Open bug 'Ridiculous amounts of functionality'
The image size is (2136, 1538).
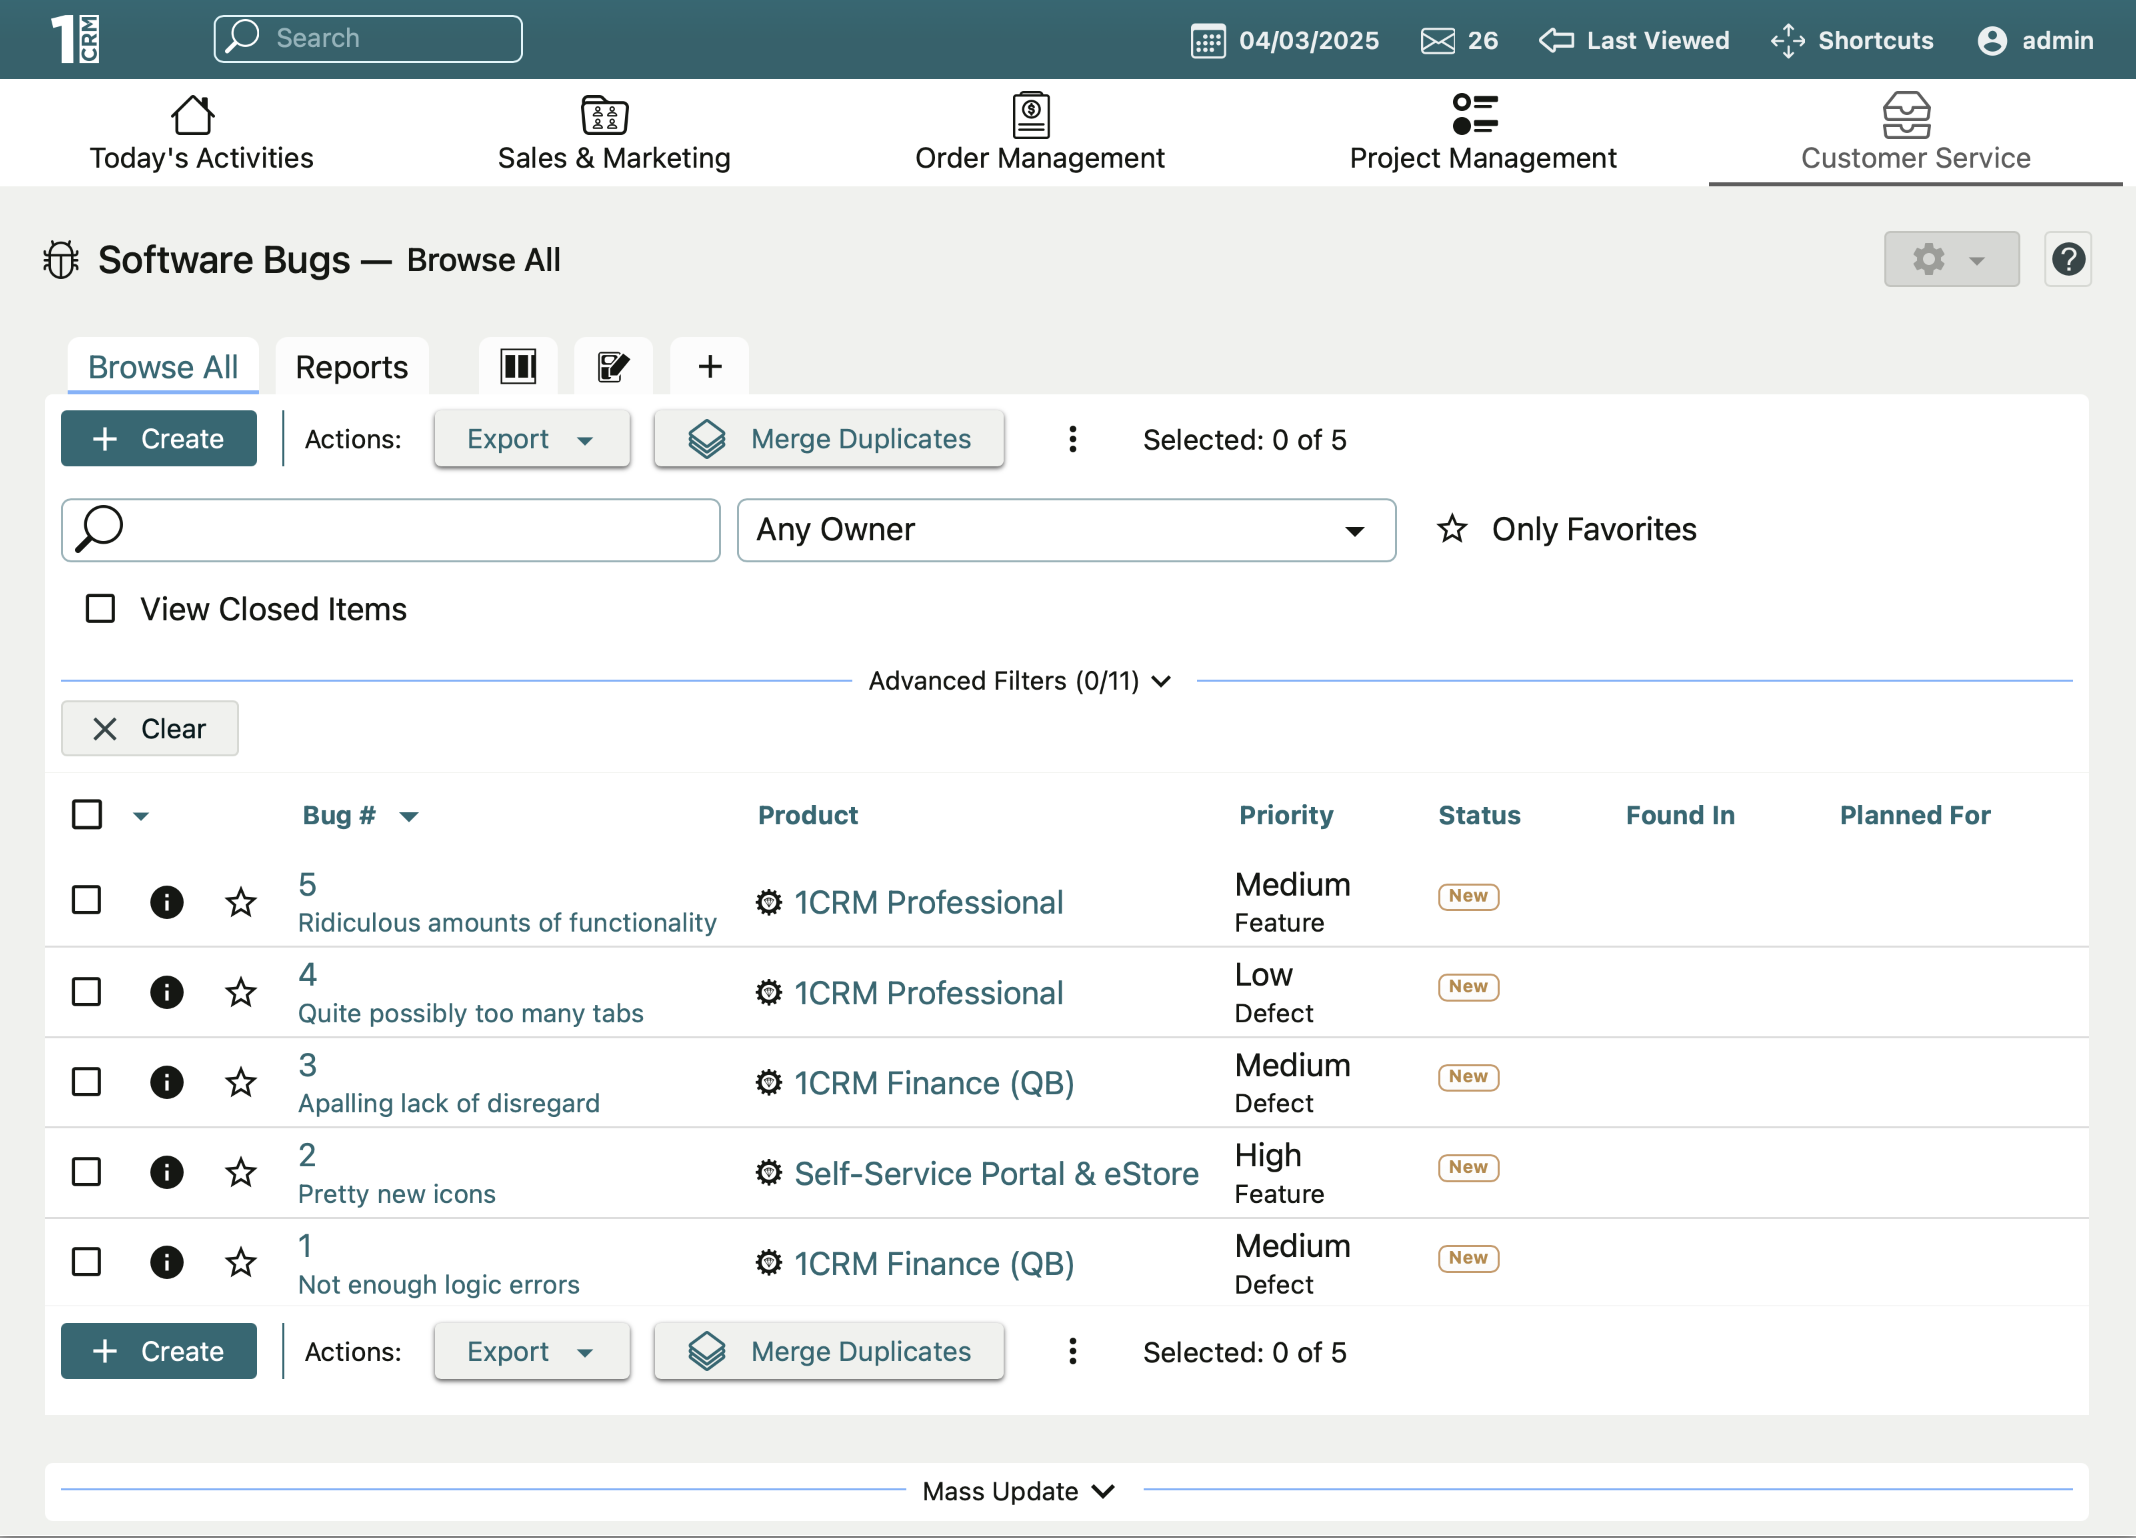point(507,922)
